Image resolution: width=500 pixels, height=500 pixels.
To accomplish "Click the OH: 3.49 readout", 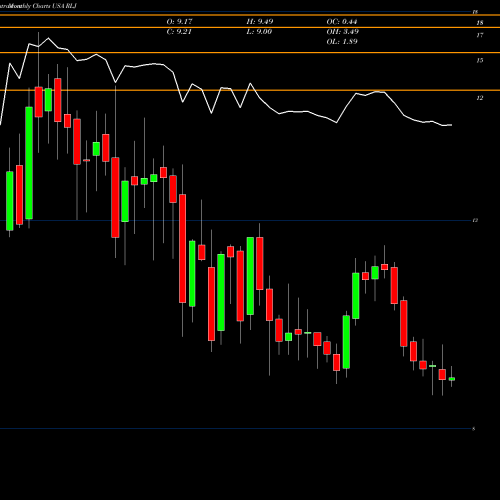I will click(x=342, y=32).
